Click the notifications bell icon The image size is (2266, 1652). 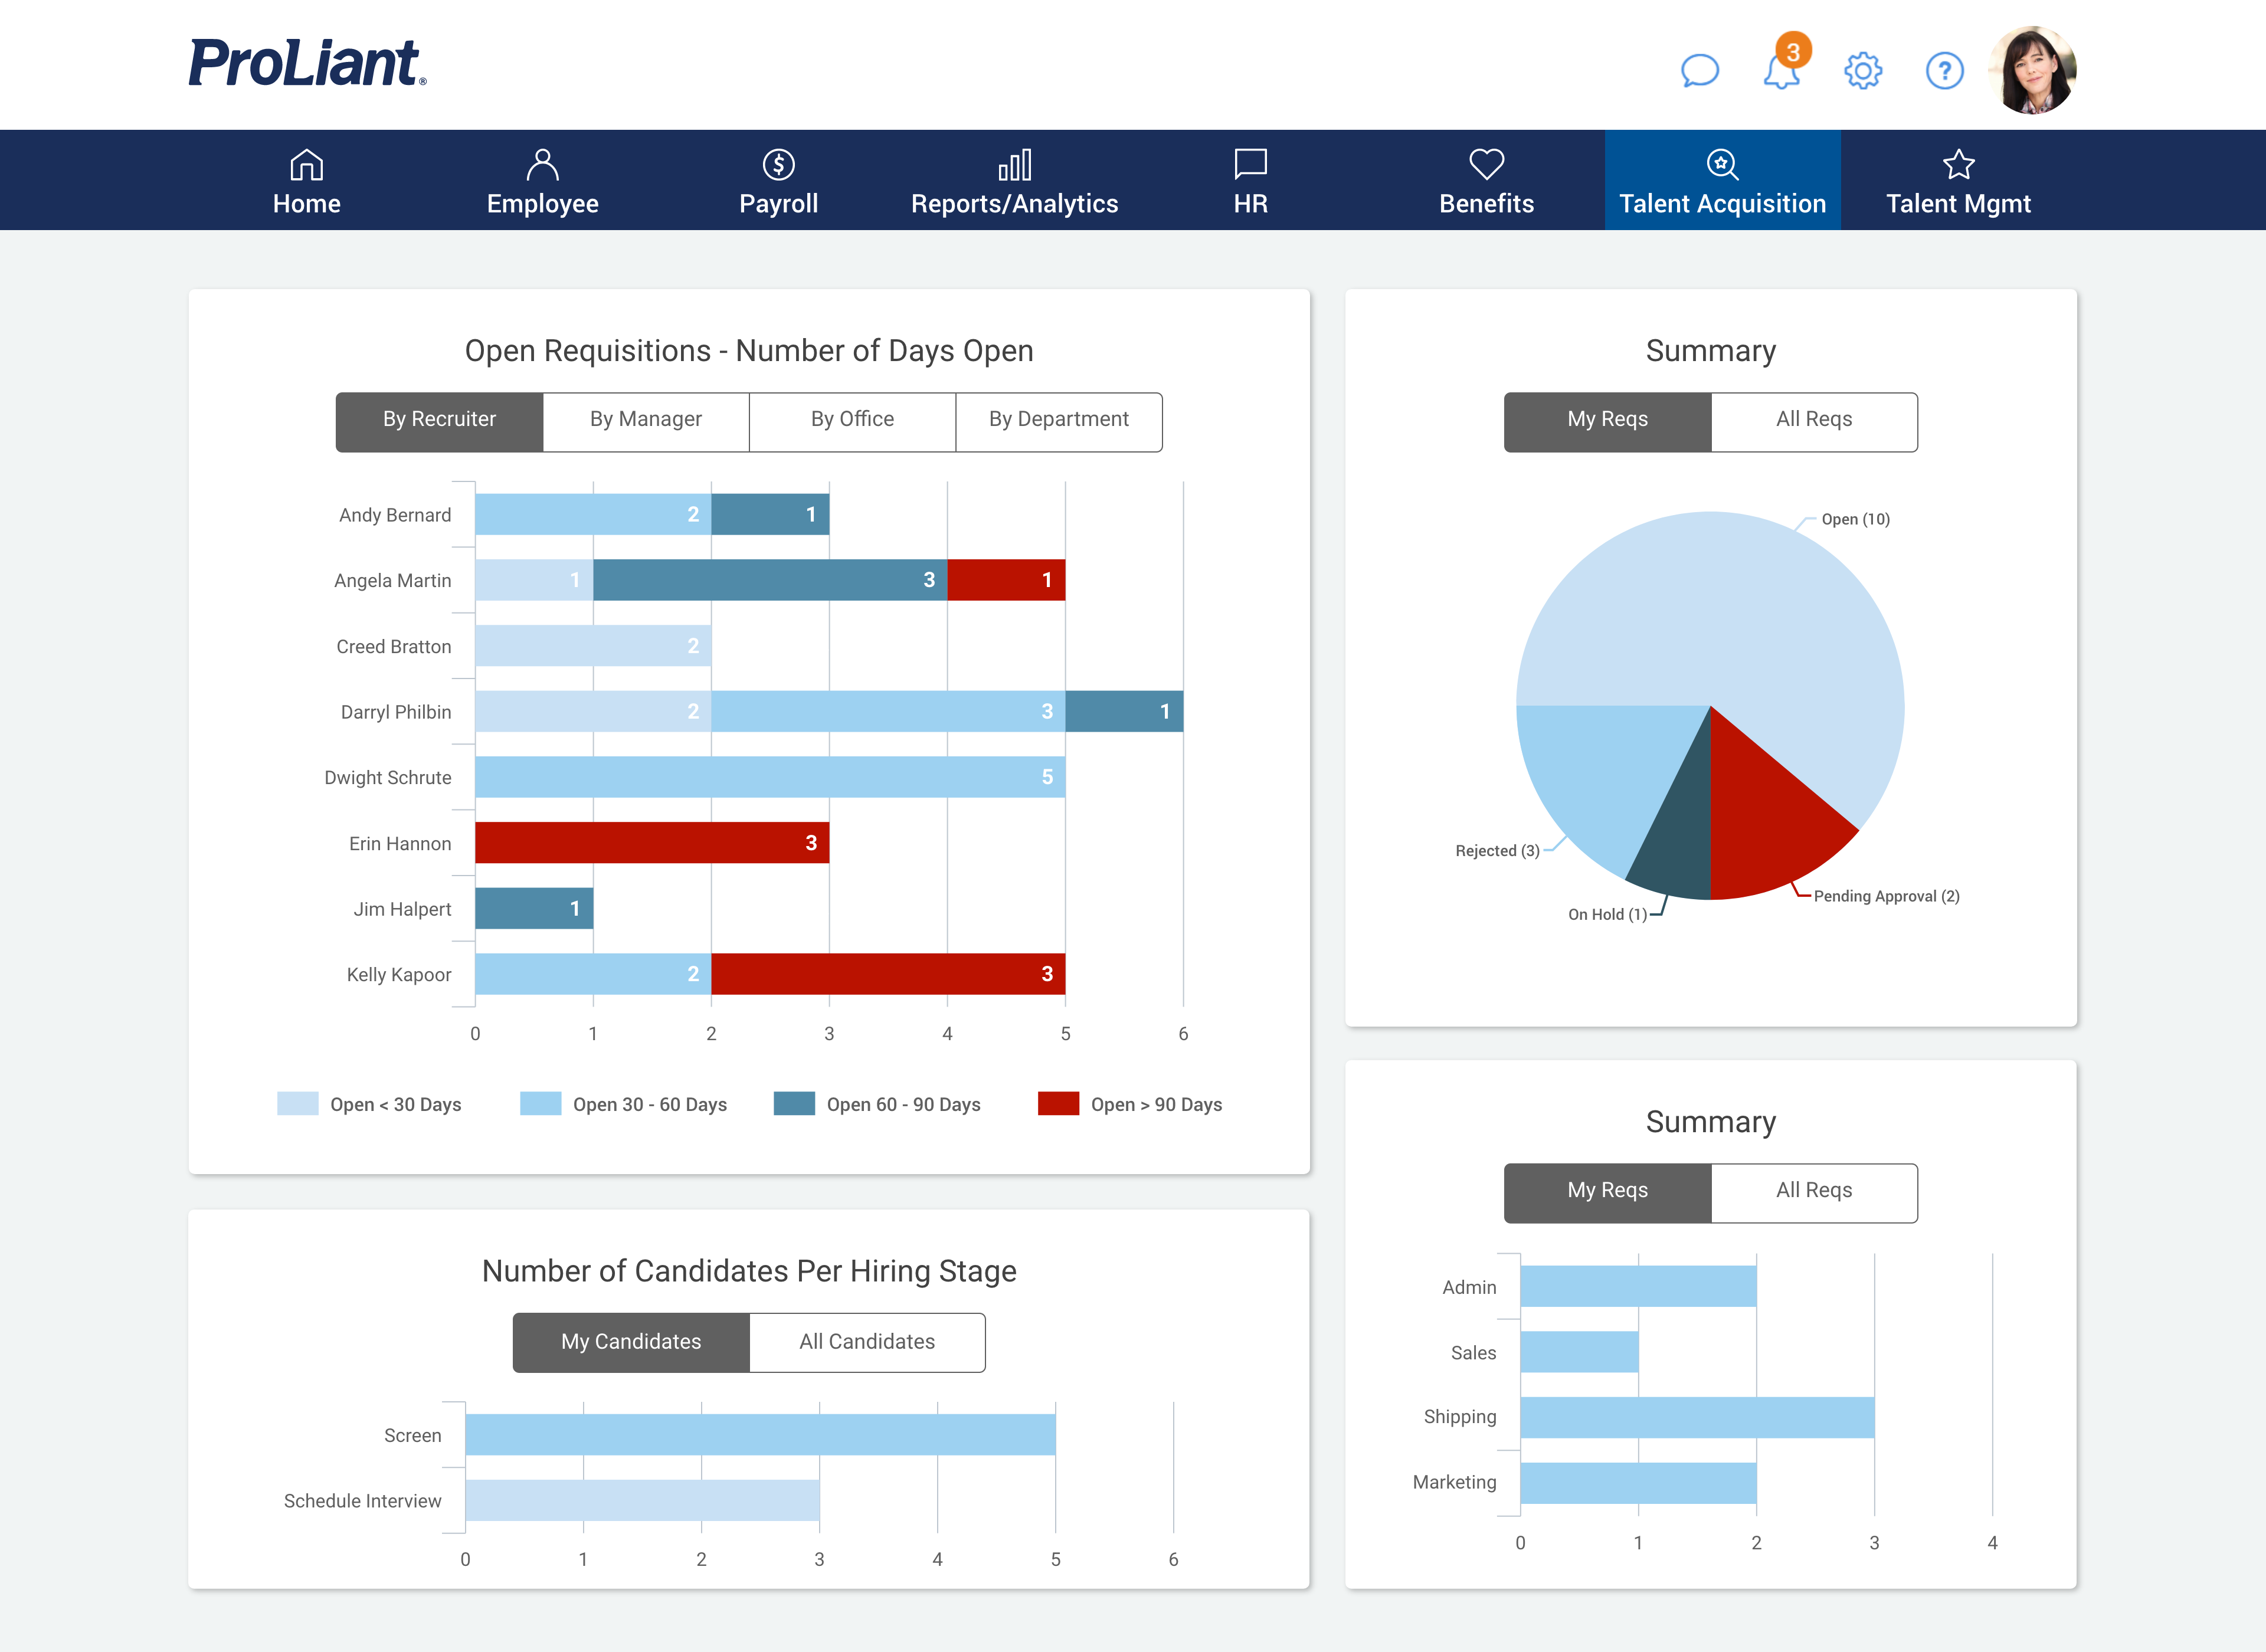(1781, 71)
